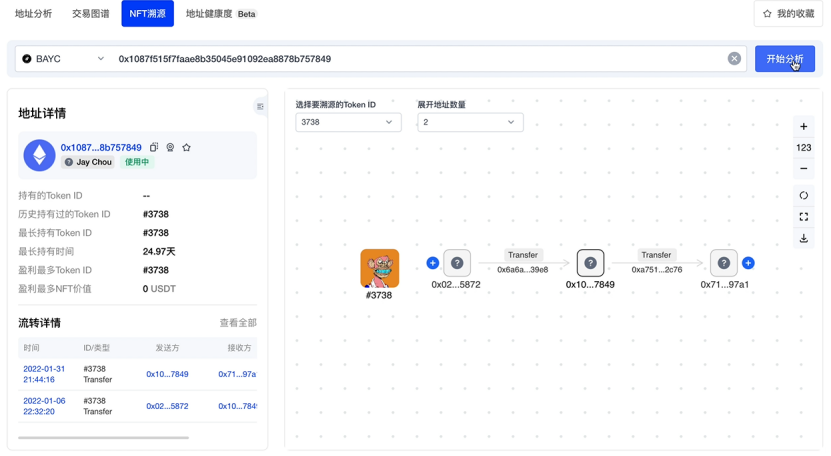Switch to the 交易图谱 tab

[91, 14]
